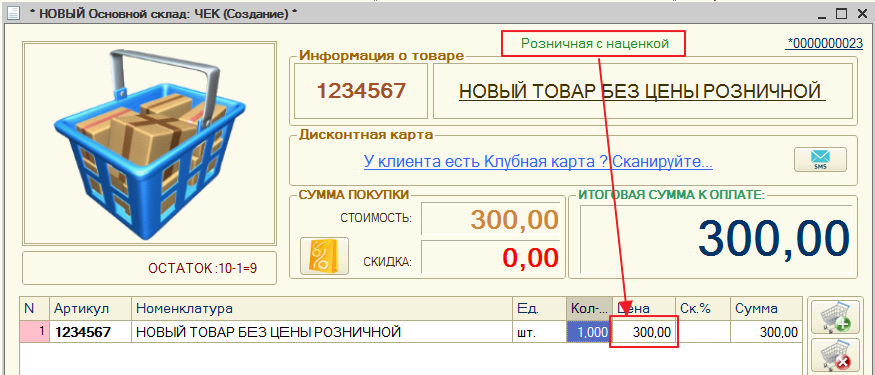Image resolution: width=875 pixels, height=375 pixels.
Task: Add item with green plus cart icon
Action: point(835,318)
